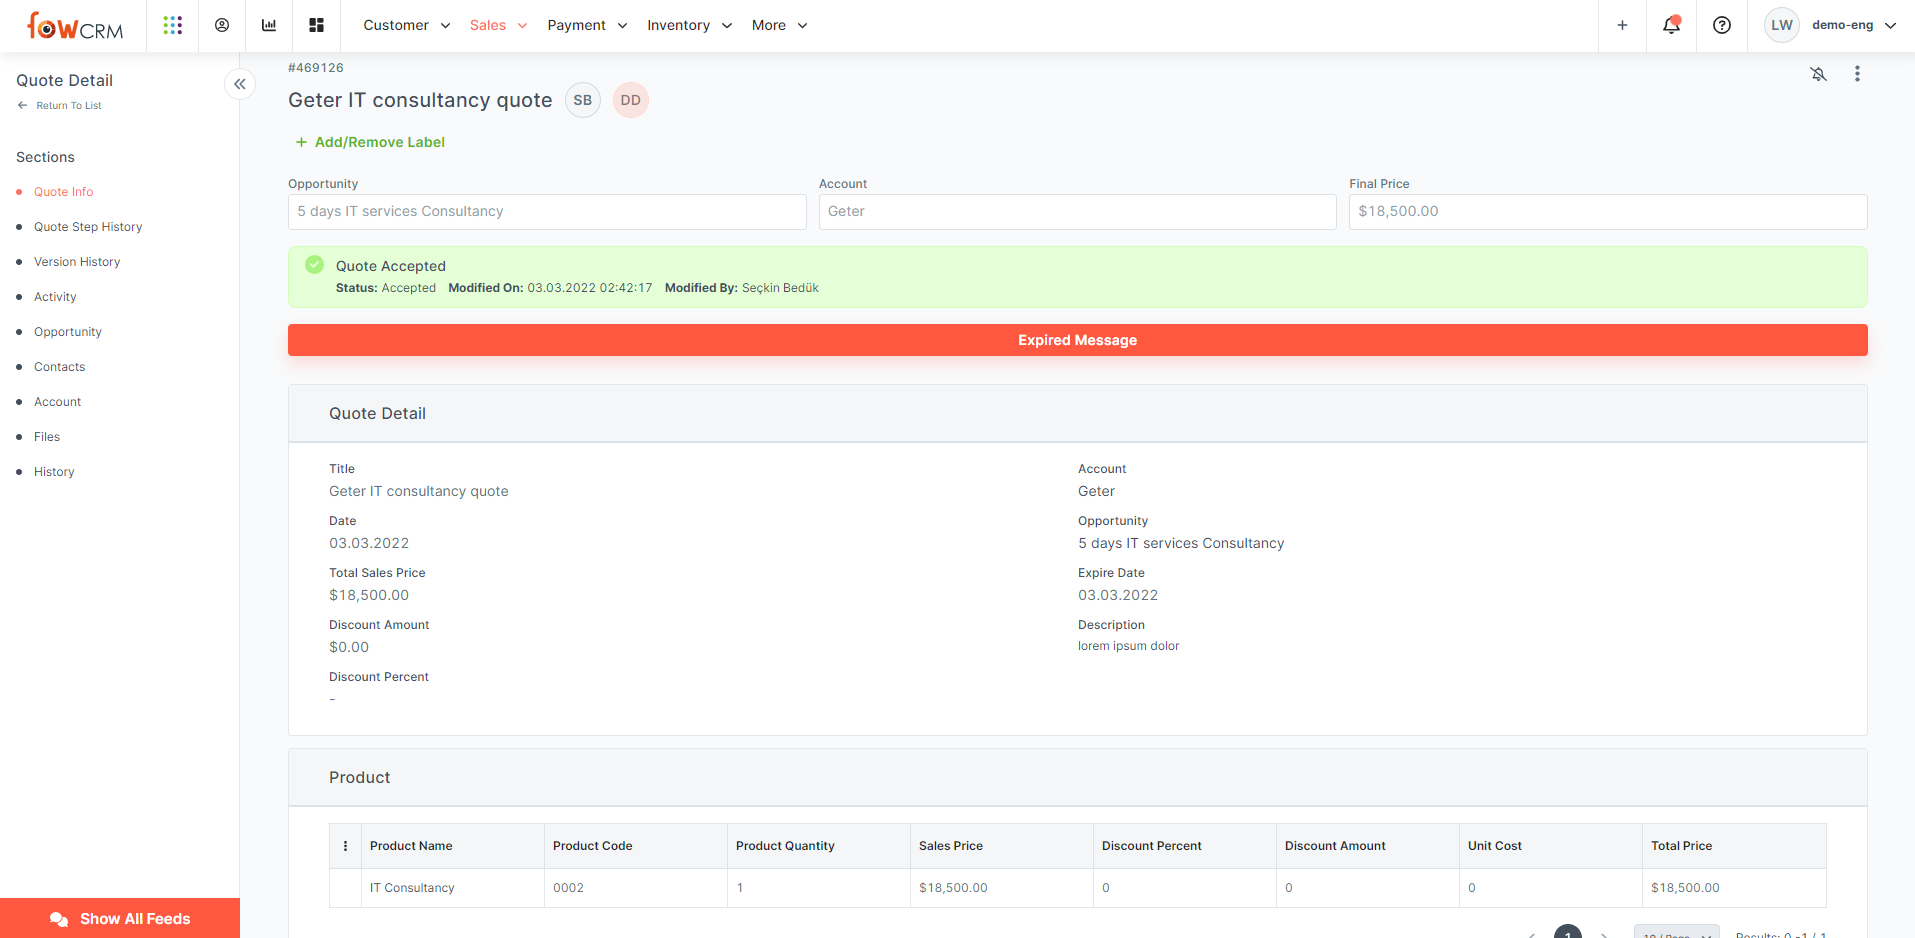The height and width of the screenshot is (938, 1915).
Task: Click the Account field showing Geter
Action: [x=1077, y=212]
